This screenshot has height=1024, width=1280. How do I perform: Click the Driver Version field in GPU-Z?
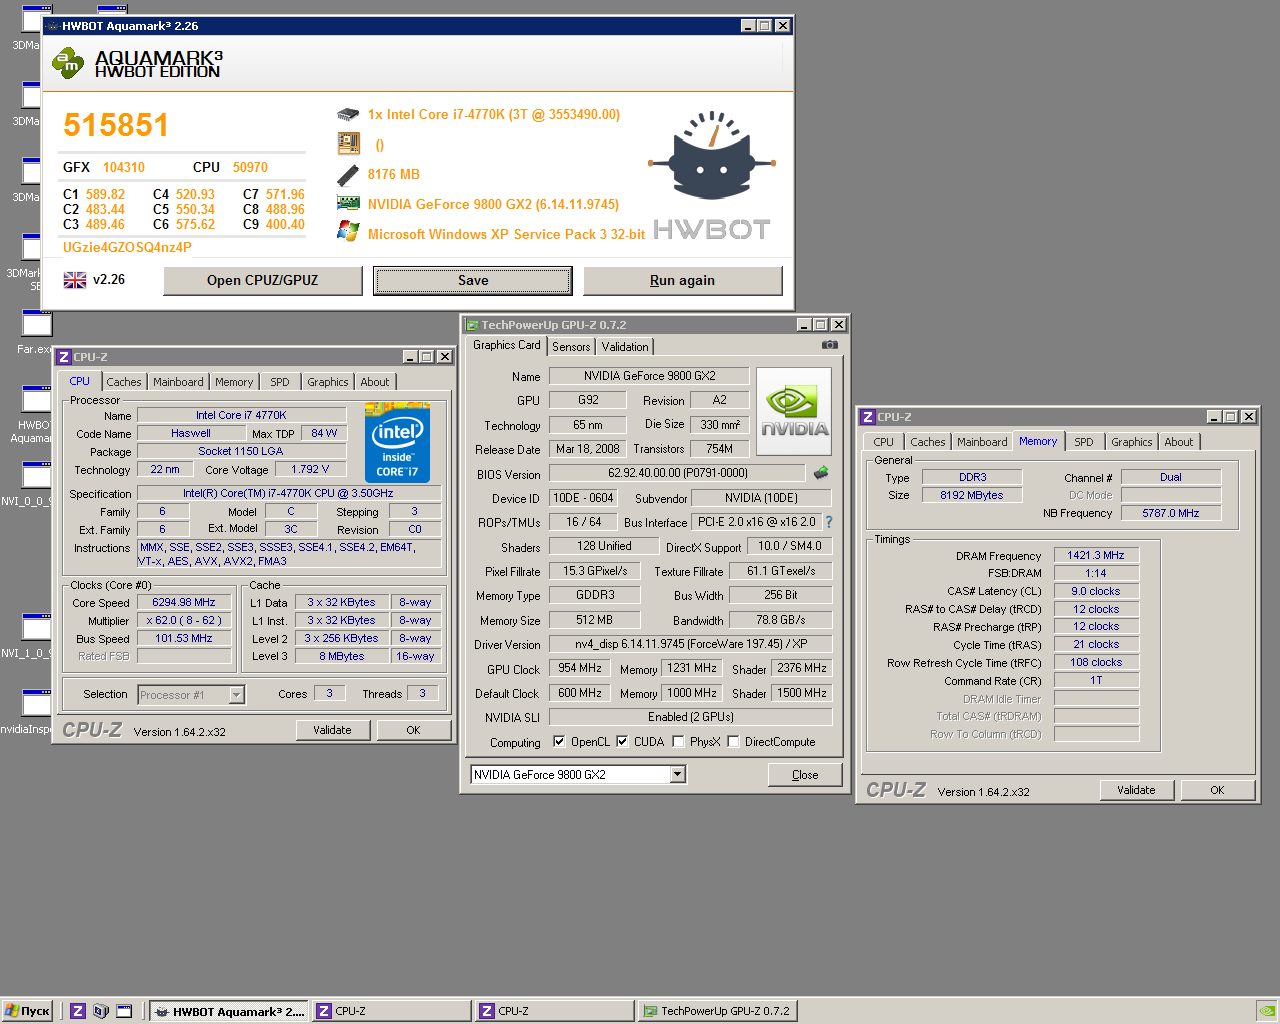click(x=691, y=644)
